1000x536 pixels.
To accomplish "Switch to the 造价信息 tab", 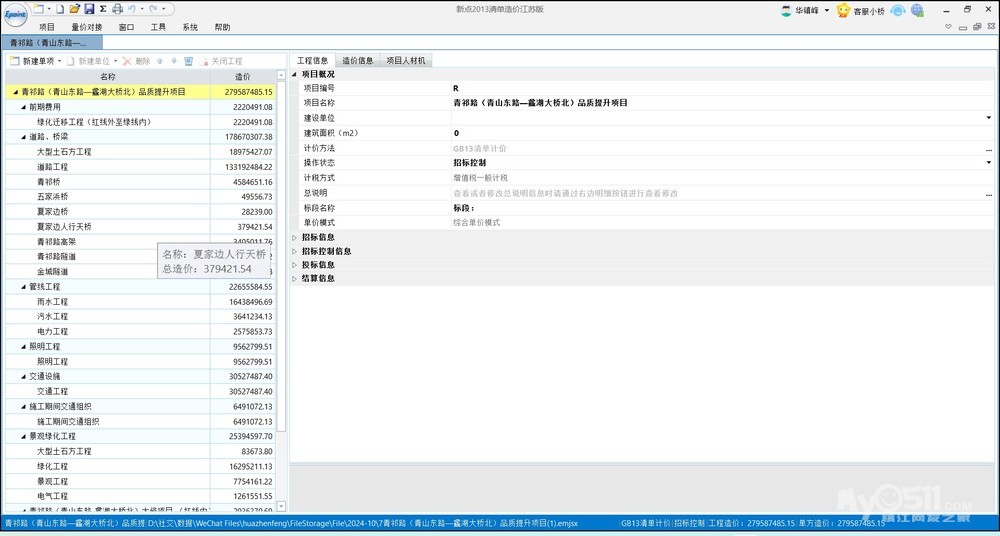I will (357, 61).
